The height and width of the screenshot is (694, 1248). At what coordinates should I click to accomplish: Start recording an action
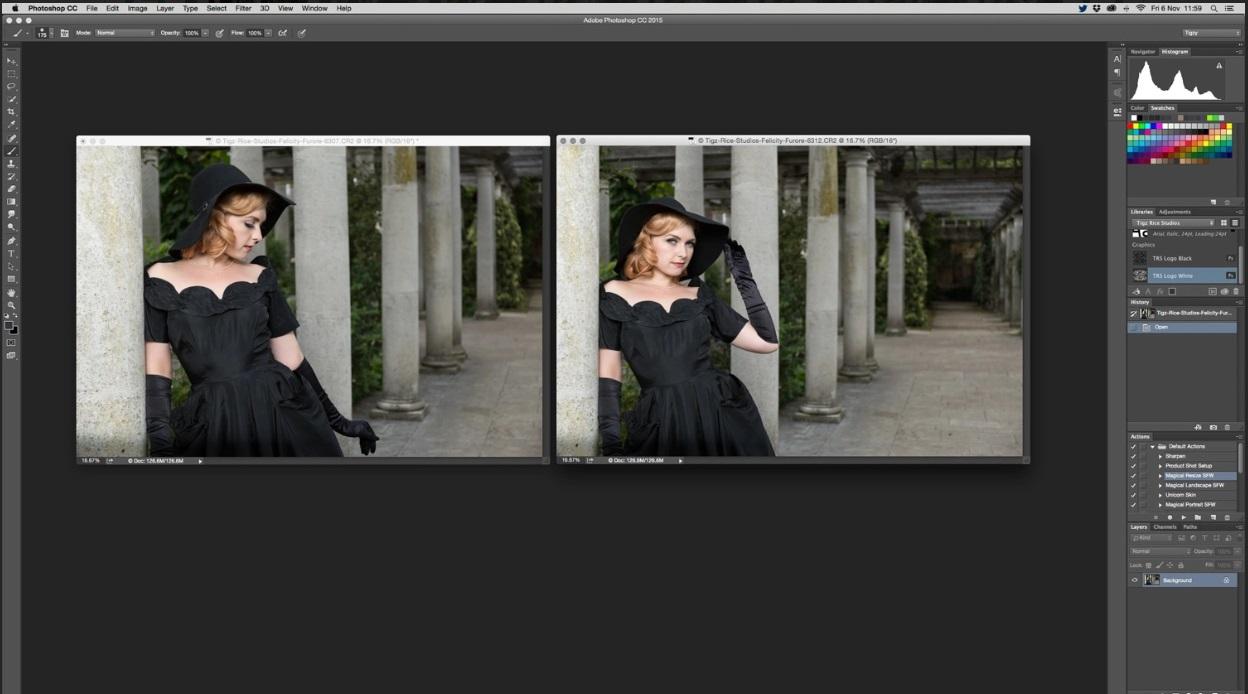[x=1170, y=517]
